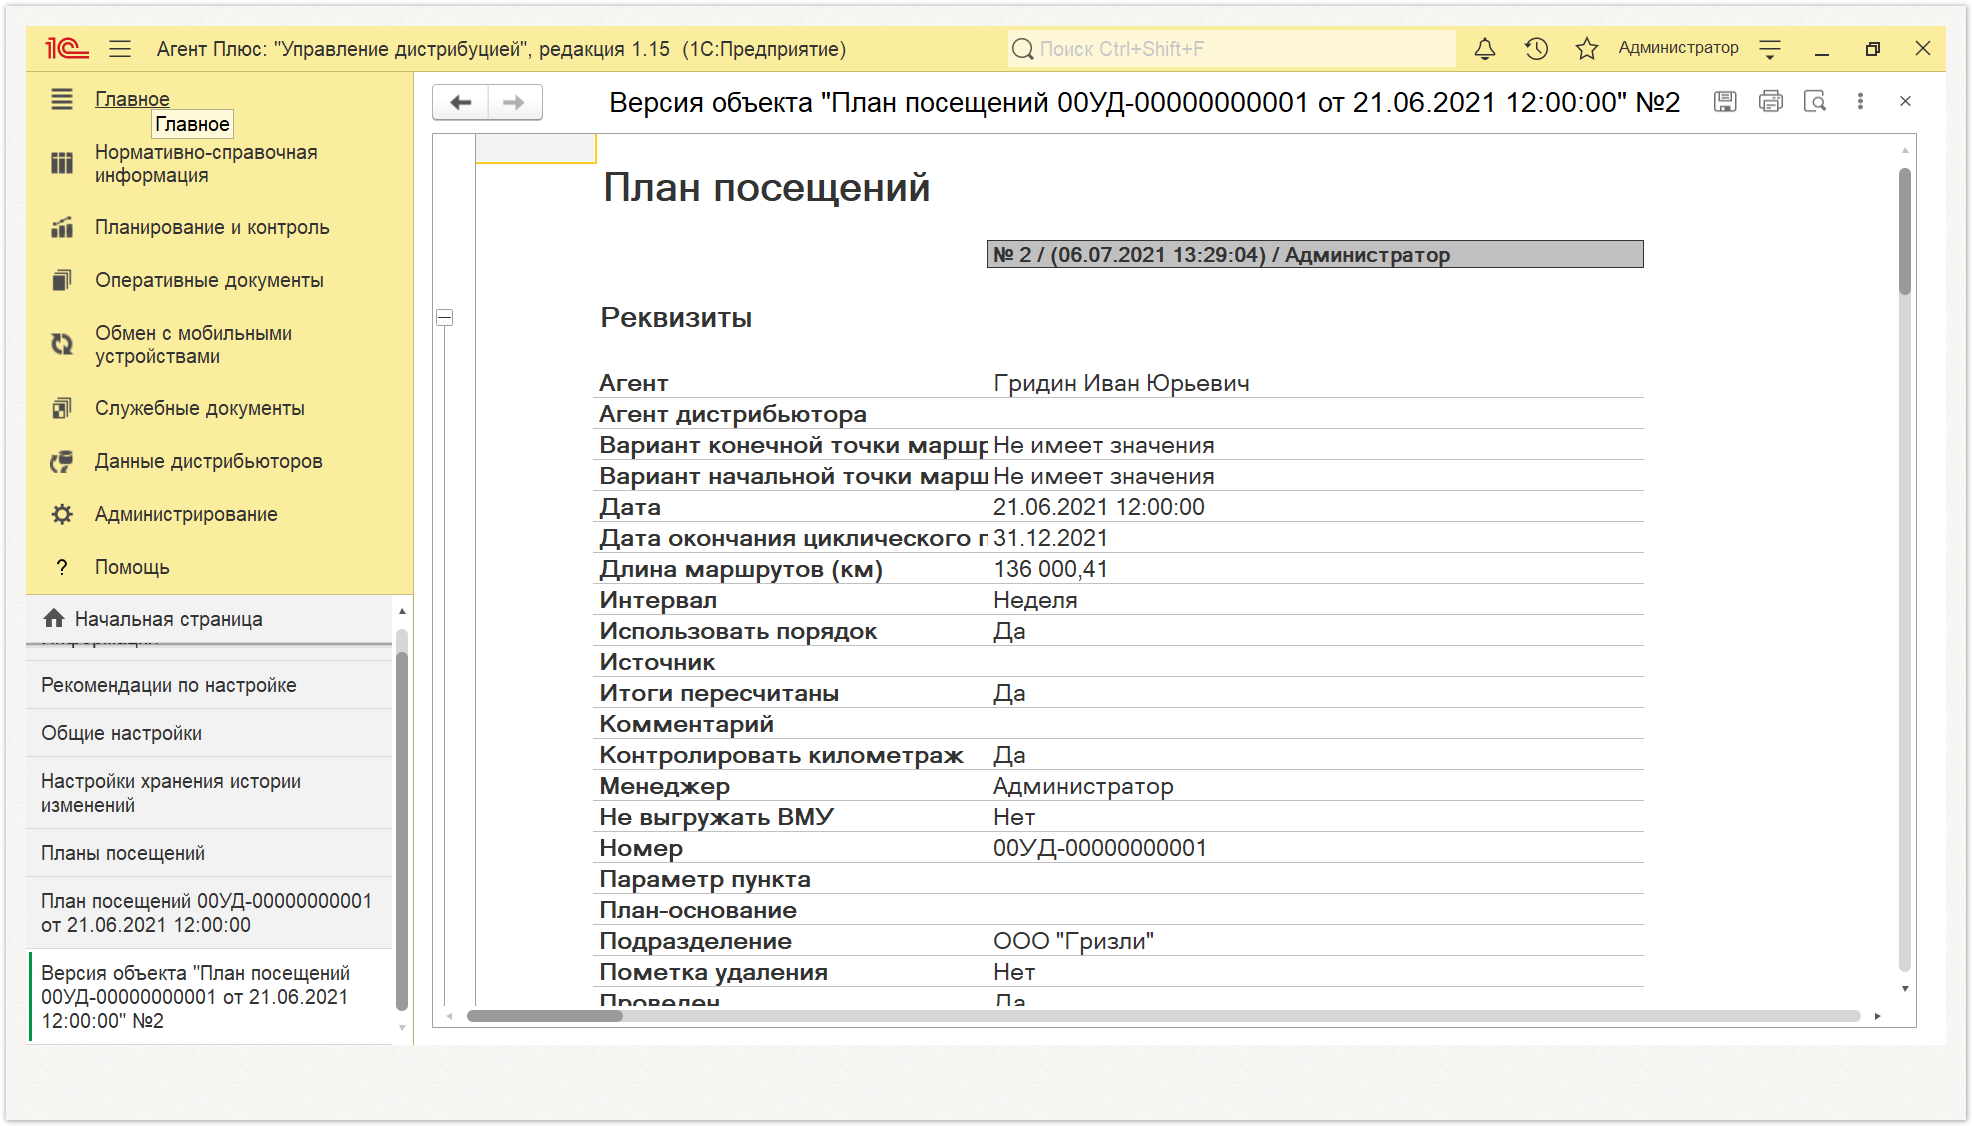
Task: Click the number 00УД-00000000001 value
Action: tap(1099, 848)
